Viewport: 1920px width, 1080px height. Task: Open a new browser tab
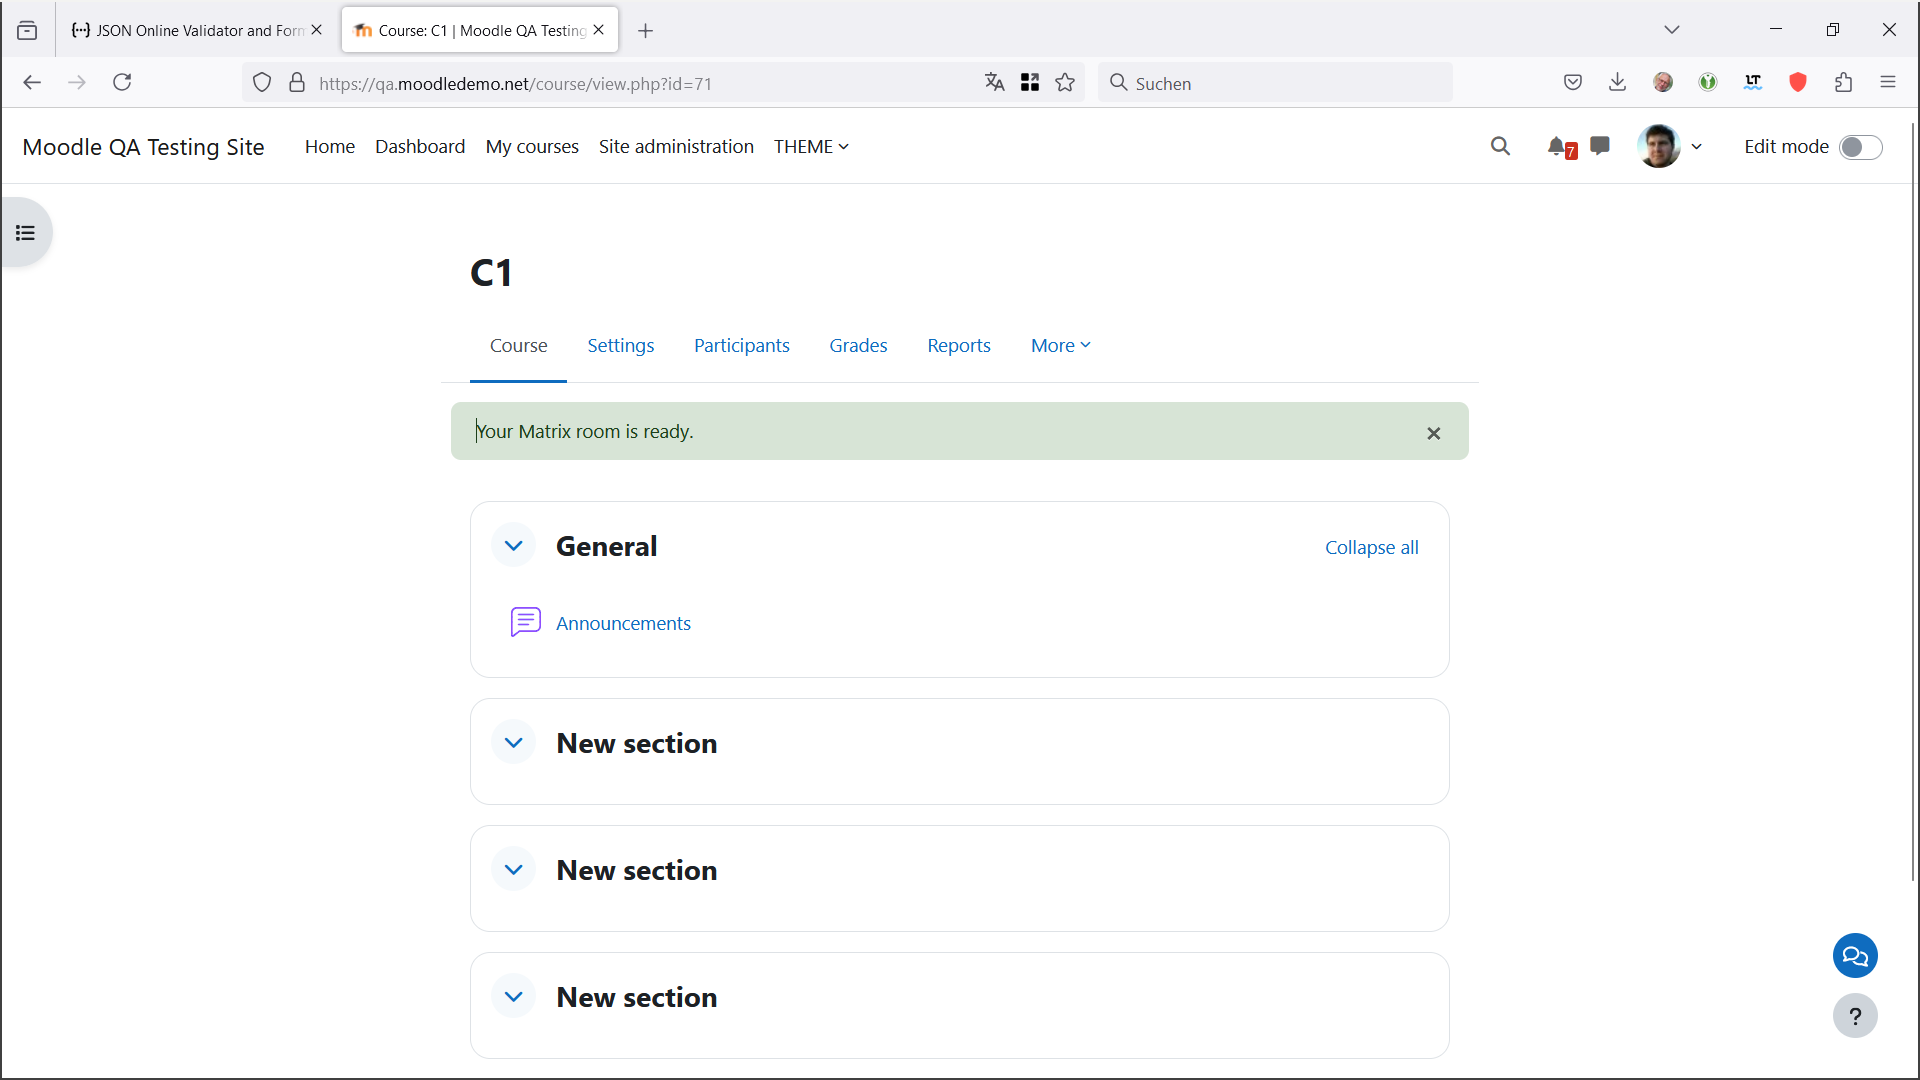pos(646,31)
